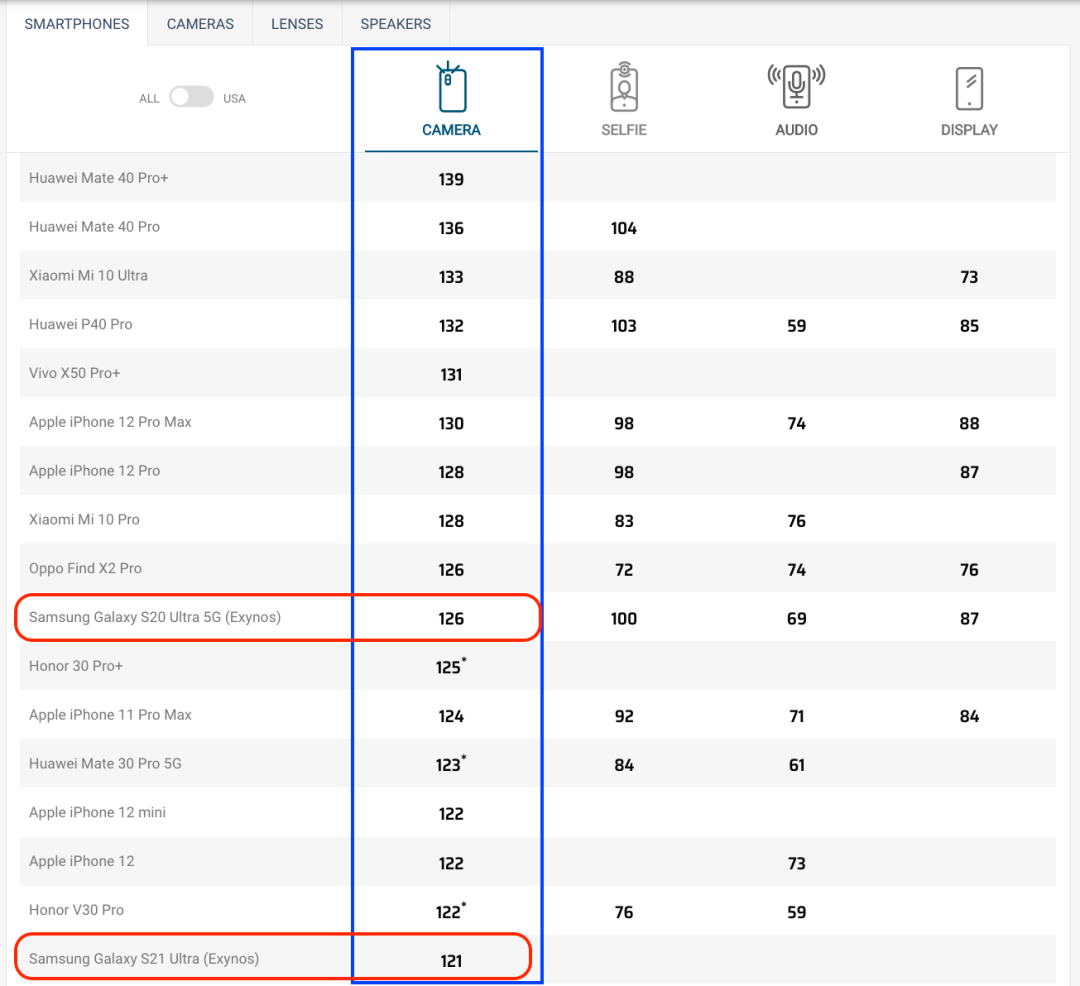This screenshot has width=1080, height=986.
Task: Click camera score 125 for Honor 30 Pro+
Action: (450, 667)
